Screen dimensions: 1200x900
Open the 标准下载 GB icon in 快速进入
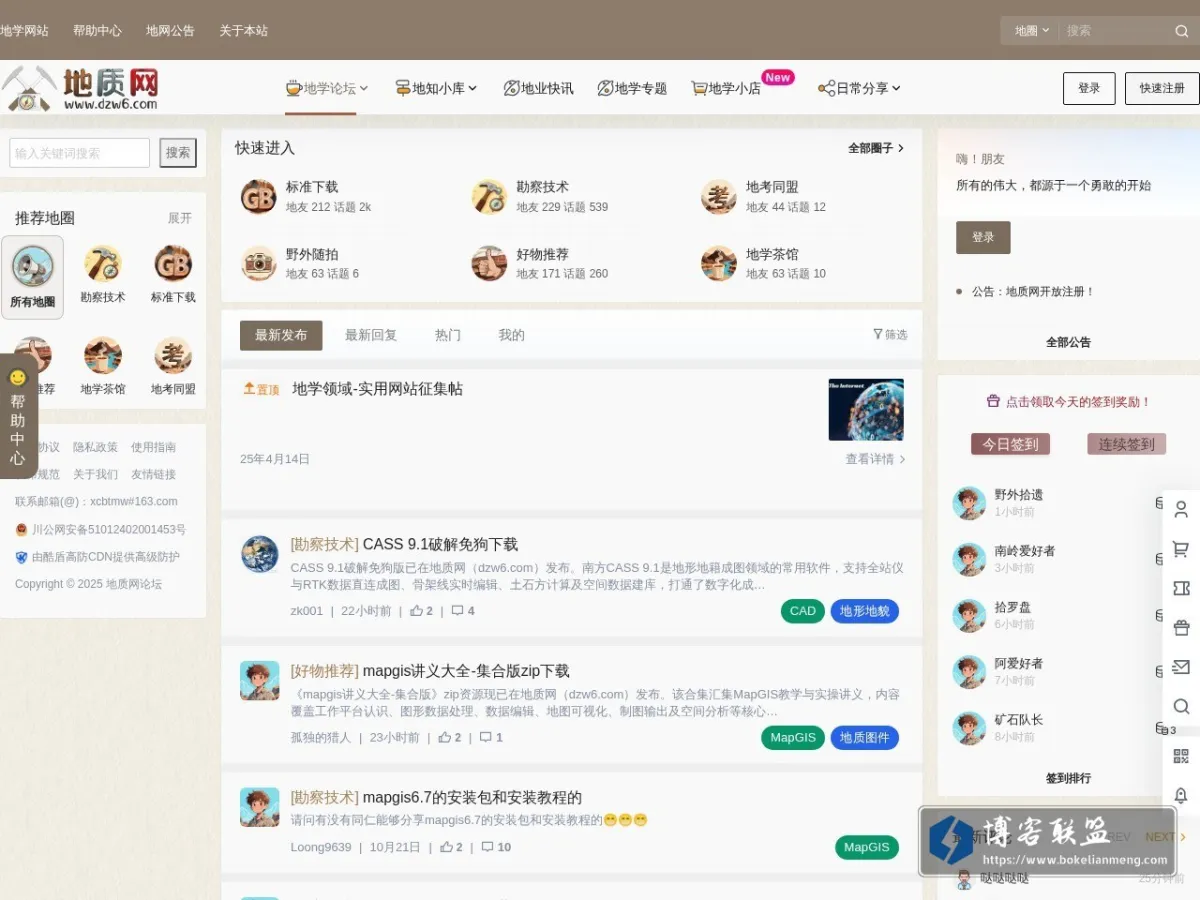258,196
